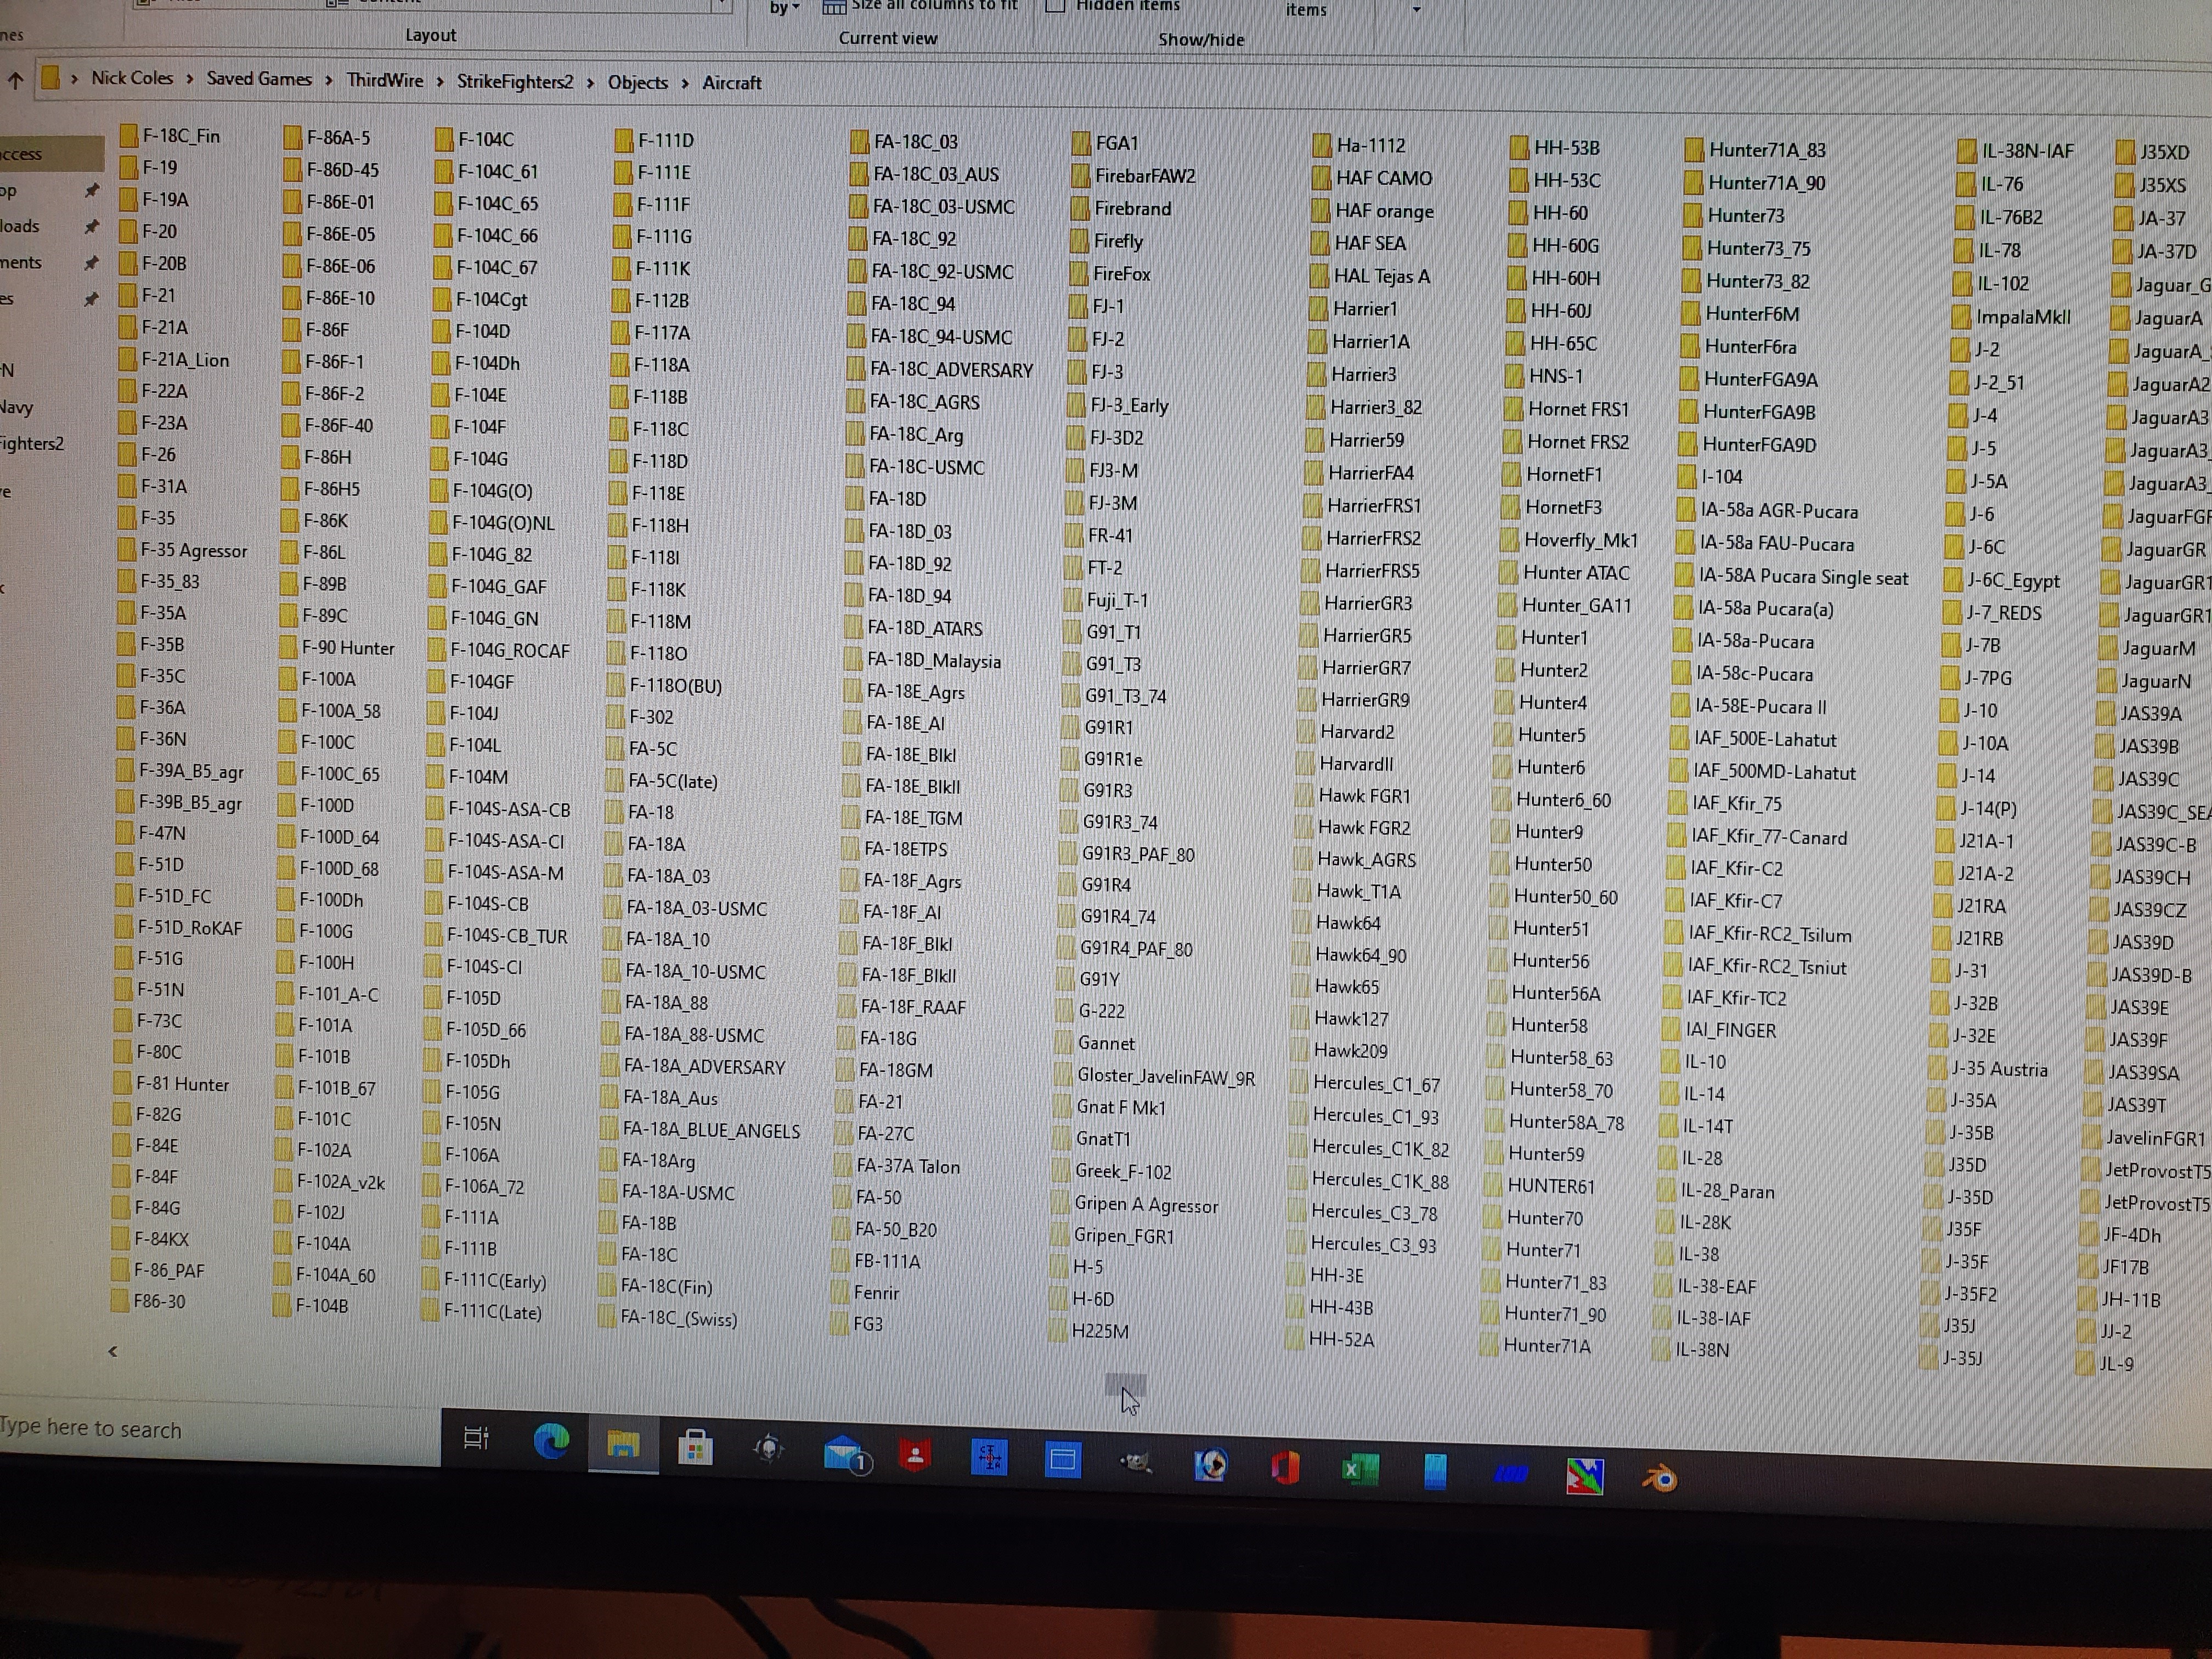The height and width of the screenshot is (1659, 2212).
Task: Expand the chevron after ThirdWire
Action: 440,81
